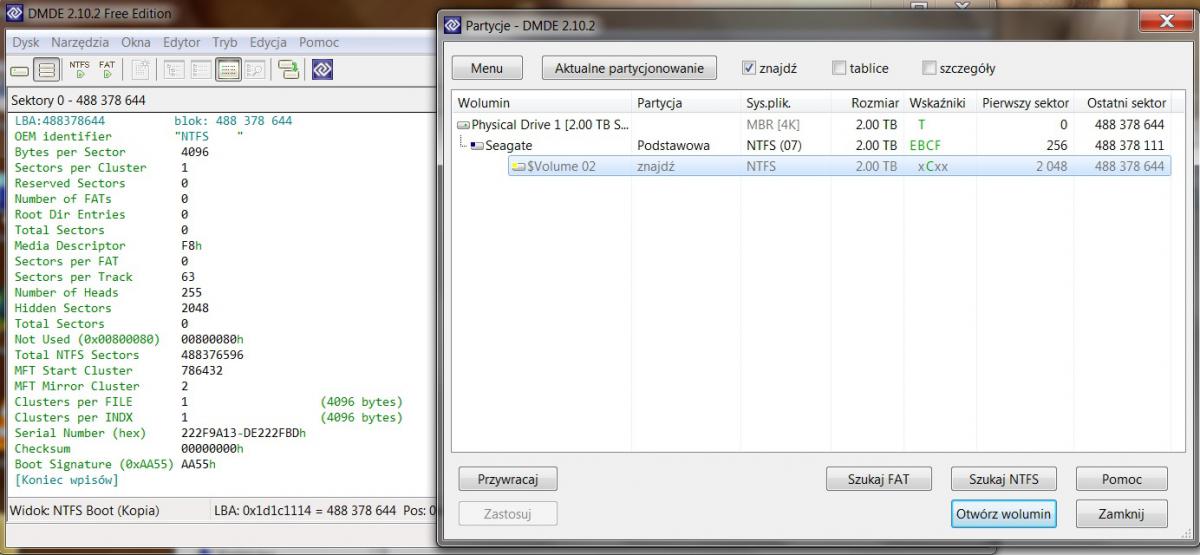Click the partitions toolbar icon

(46, 69)
